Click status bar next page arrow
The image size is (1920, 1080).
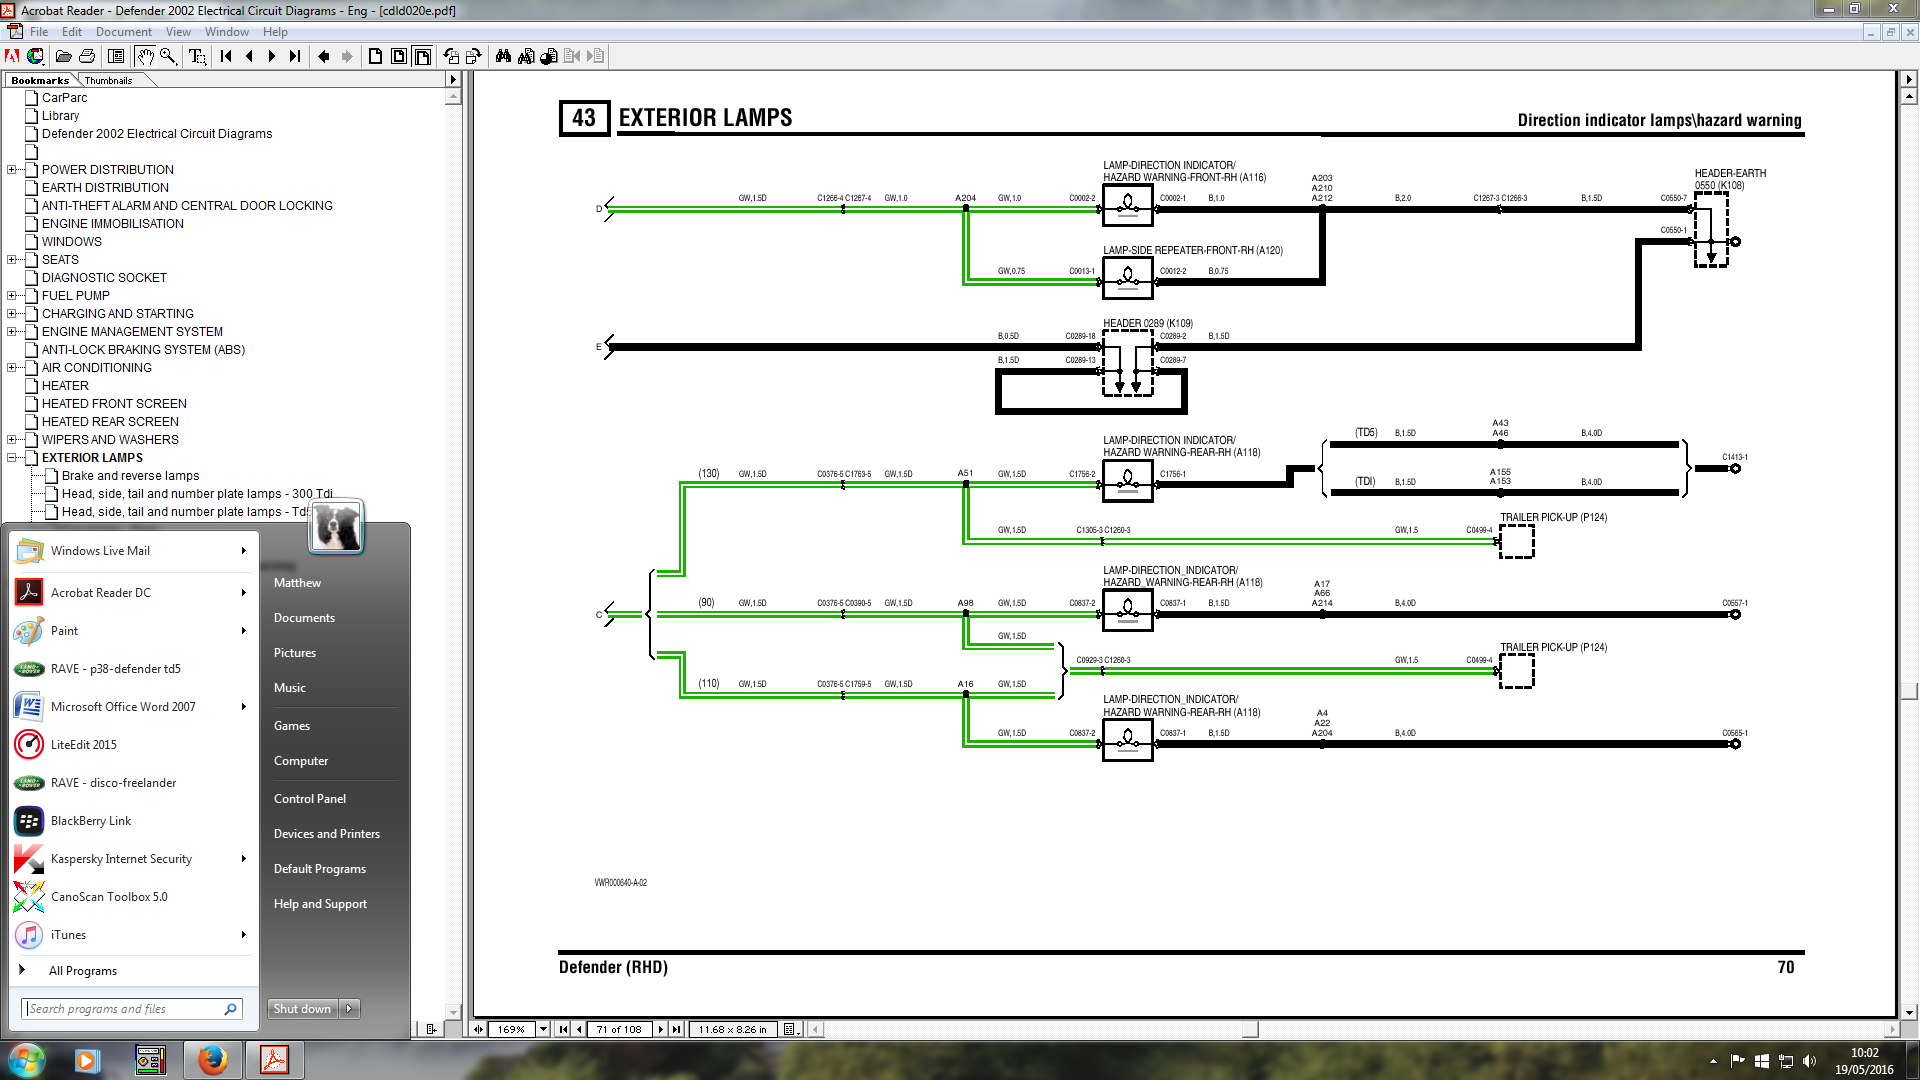tap(661, 1029)
